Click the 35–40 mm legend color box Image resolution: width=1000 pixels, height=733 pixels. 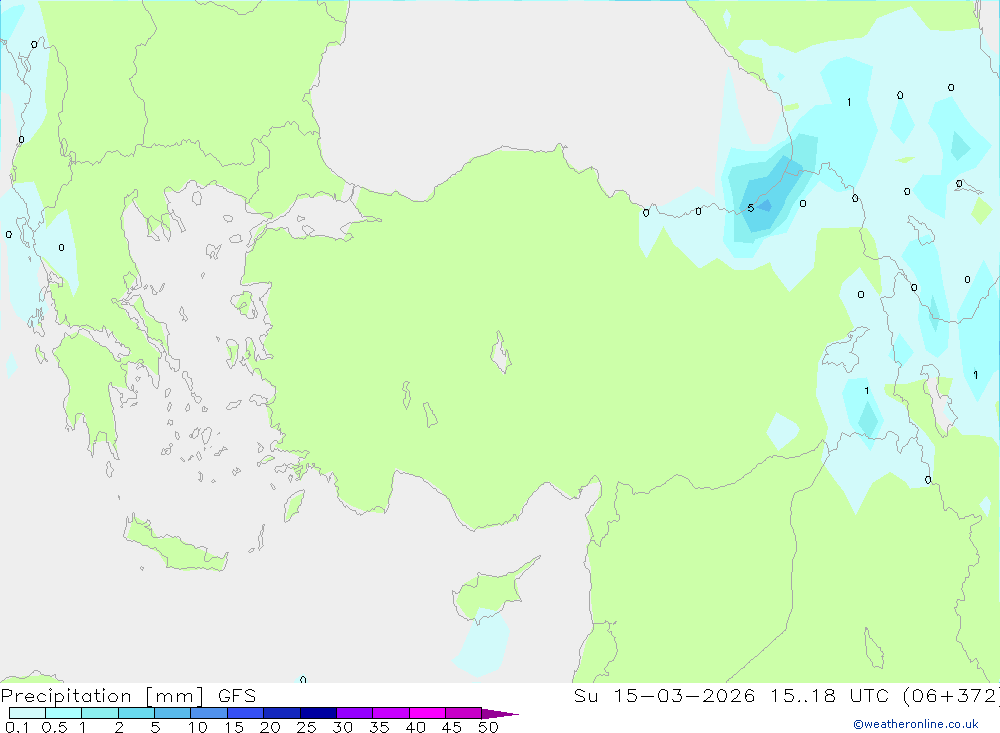click(x=391, y=713)
